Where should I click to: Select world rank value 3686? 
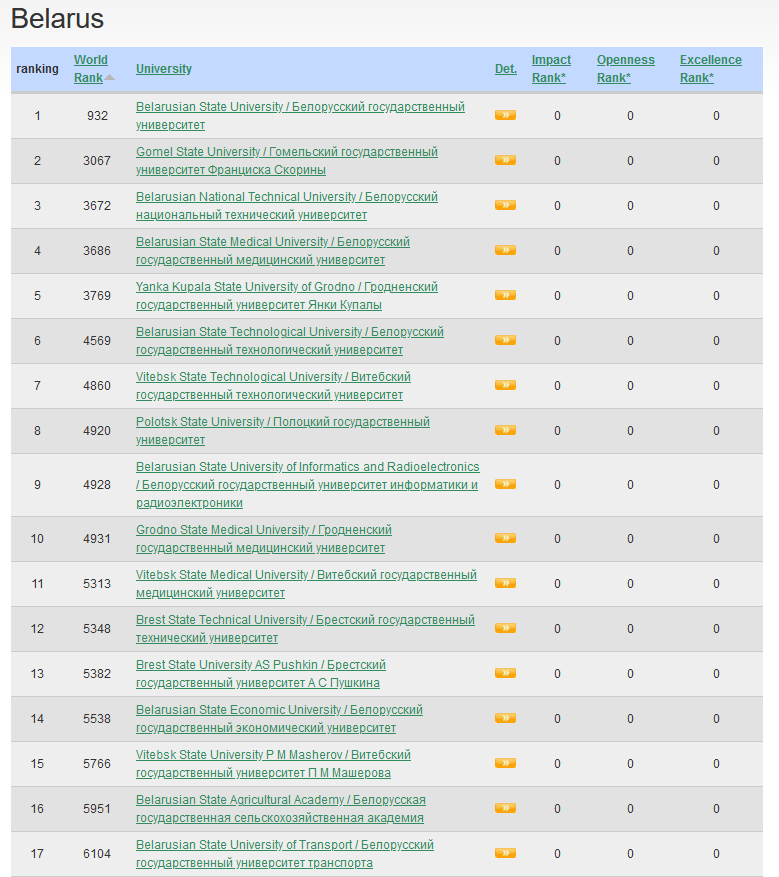click(97, 251)
